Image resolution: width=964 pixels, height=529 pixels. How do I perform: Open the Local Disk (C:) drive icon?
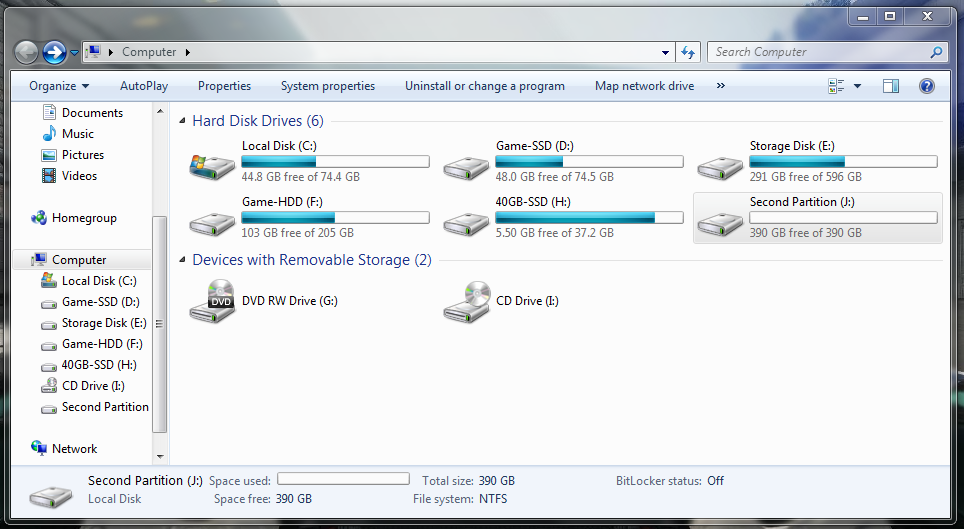212,164
